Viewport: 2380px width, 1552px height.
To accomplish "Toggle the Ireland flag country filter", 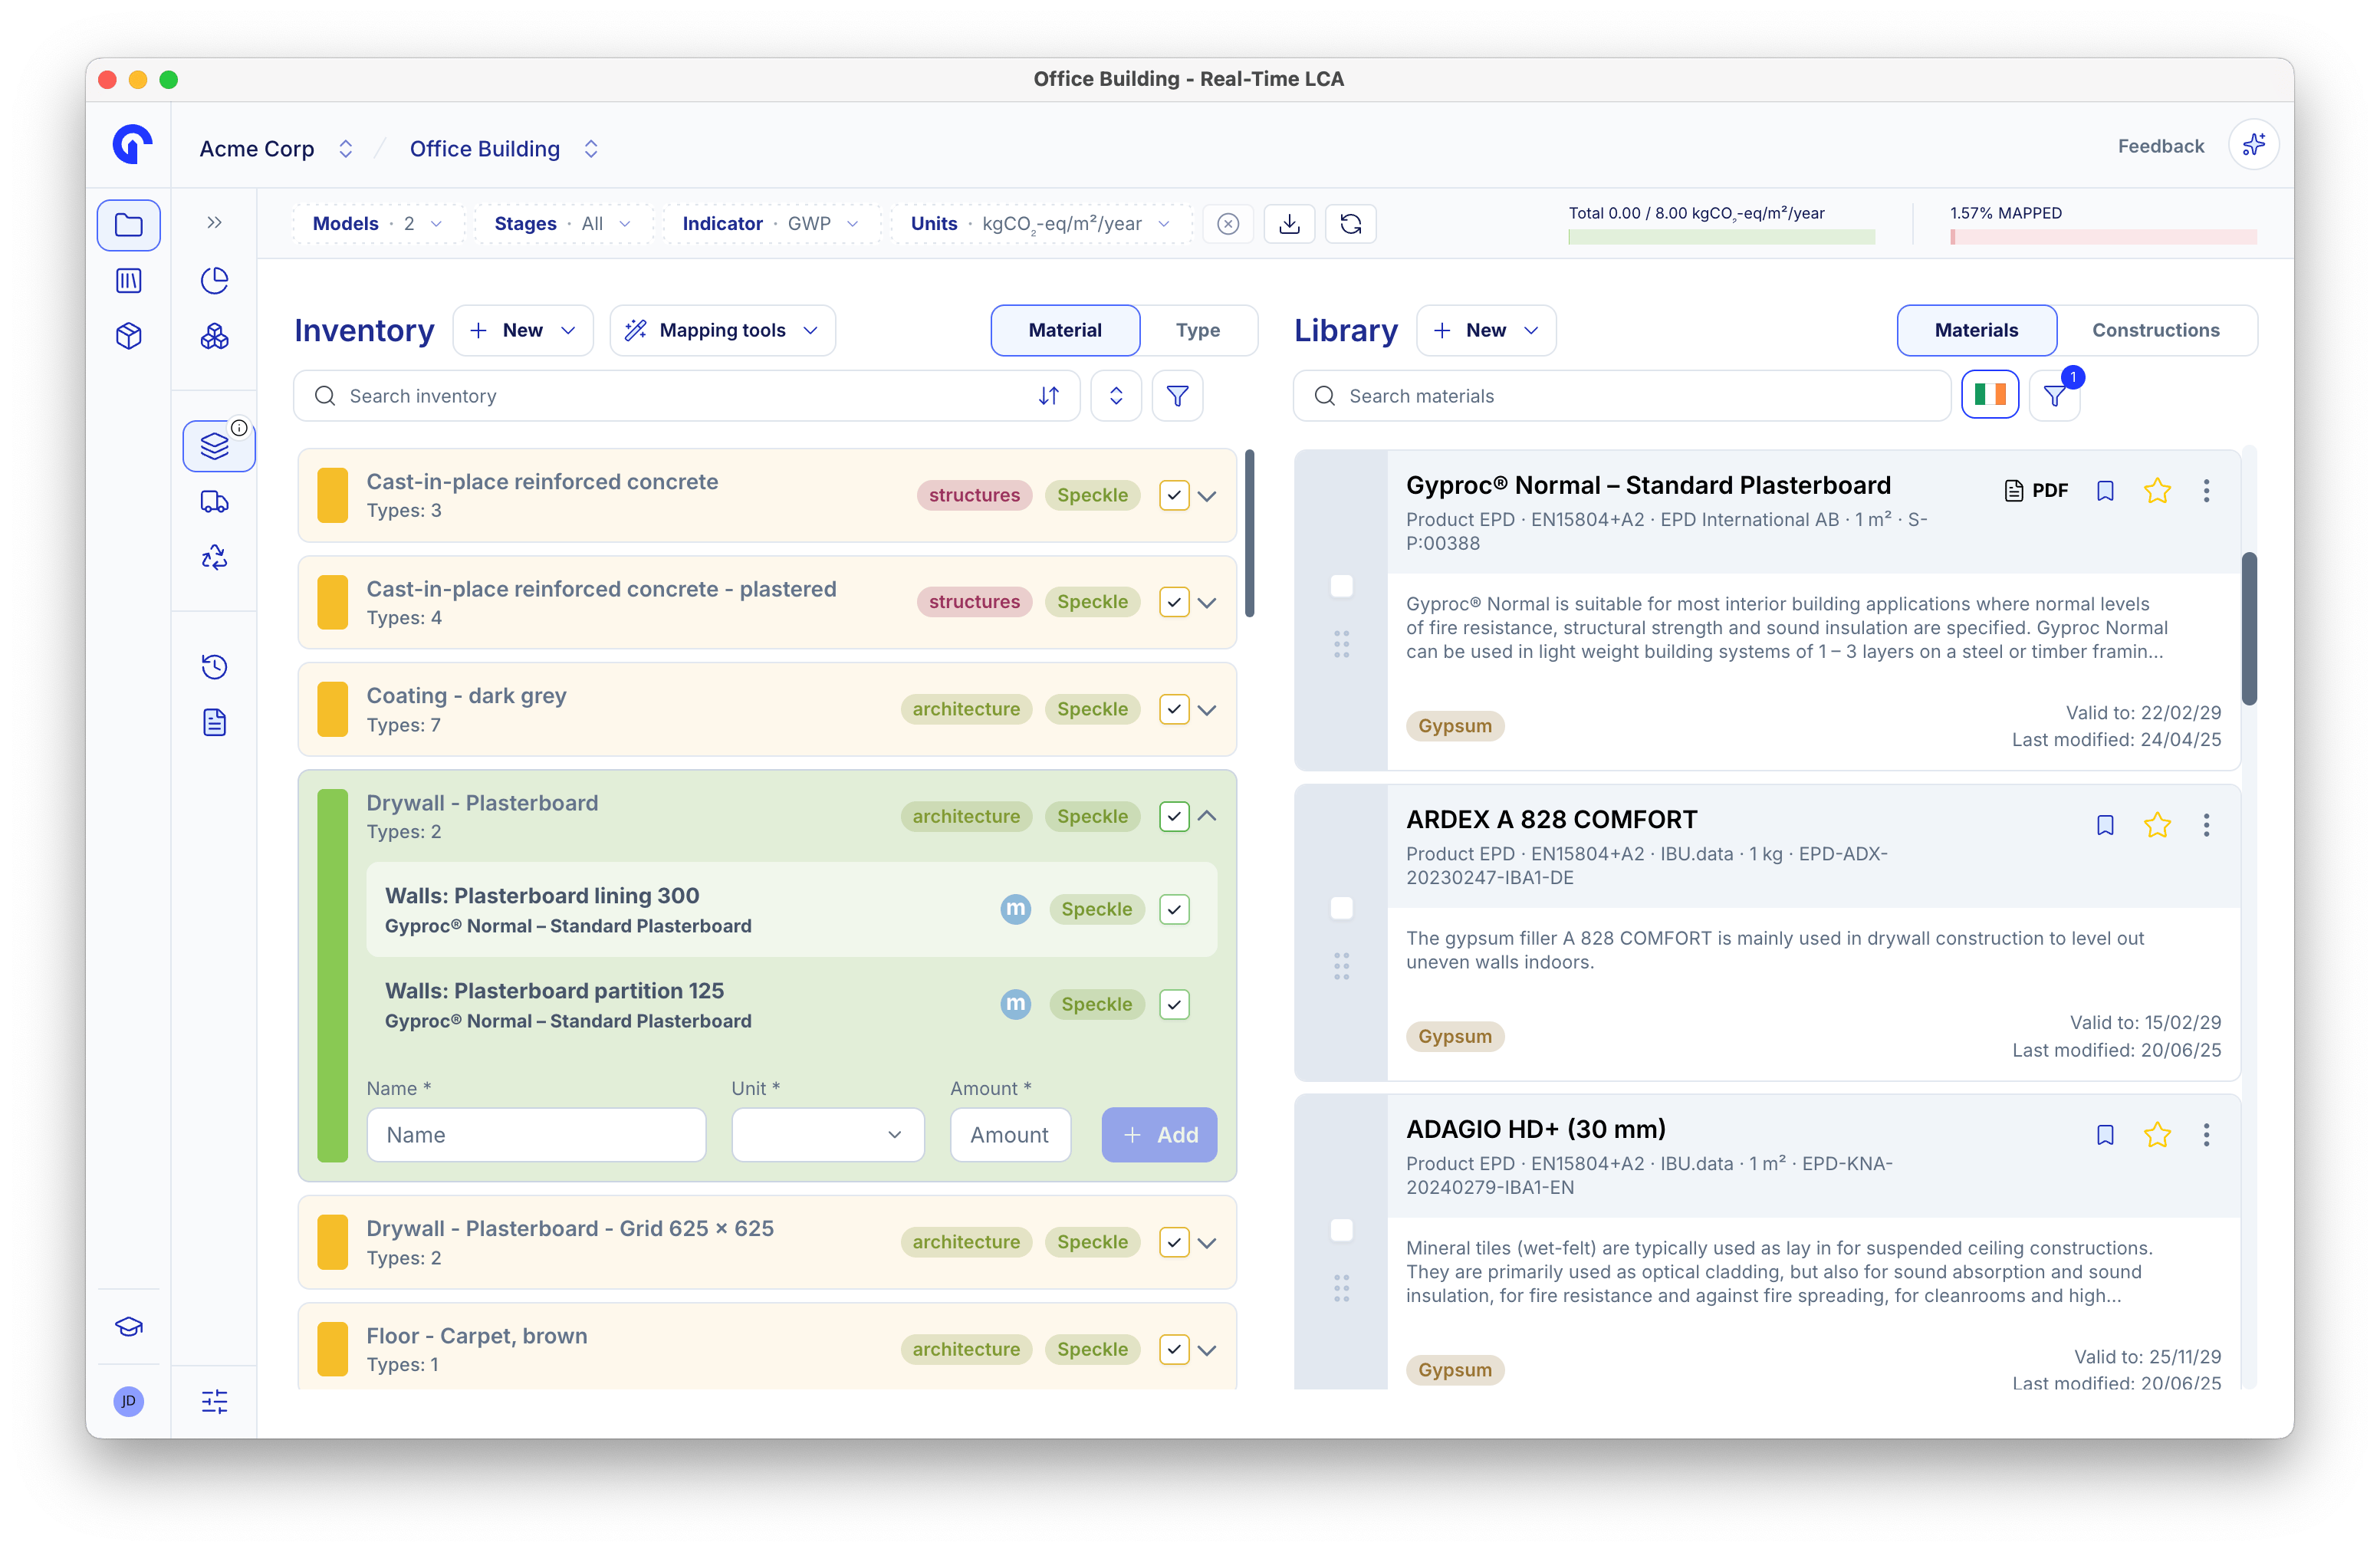I will pos(1989,396).
